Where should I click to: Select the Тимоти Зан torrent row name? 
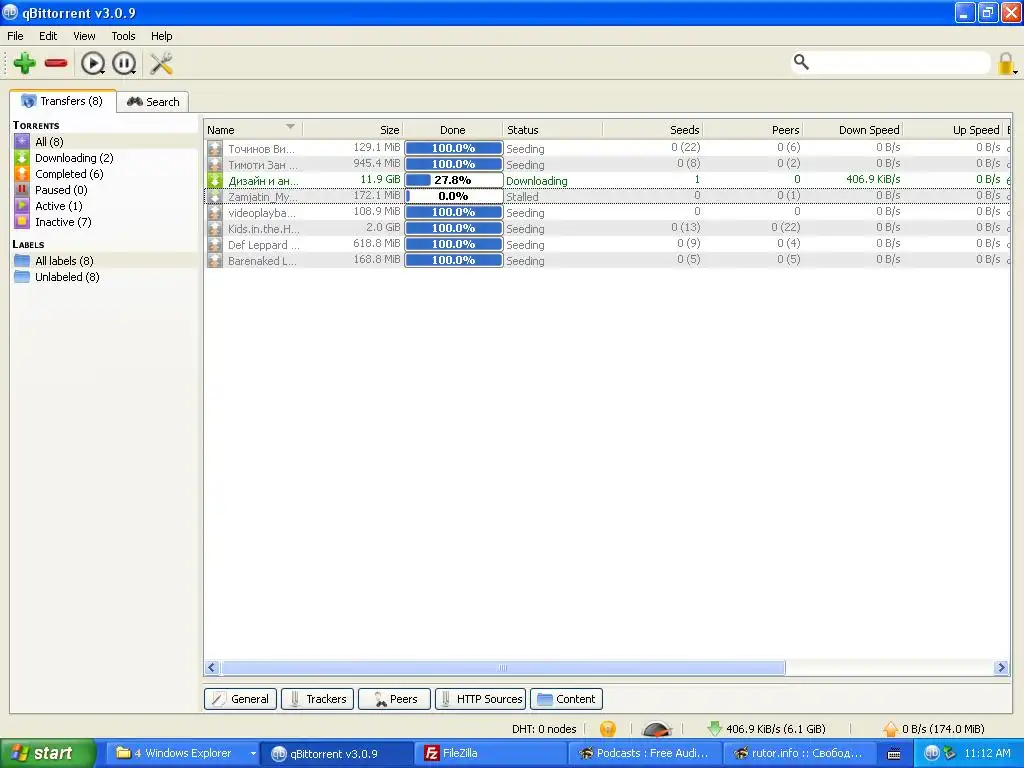(x=263, y=165)
